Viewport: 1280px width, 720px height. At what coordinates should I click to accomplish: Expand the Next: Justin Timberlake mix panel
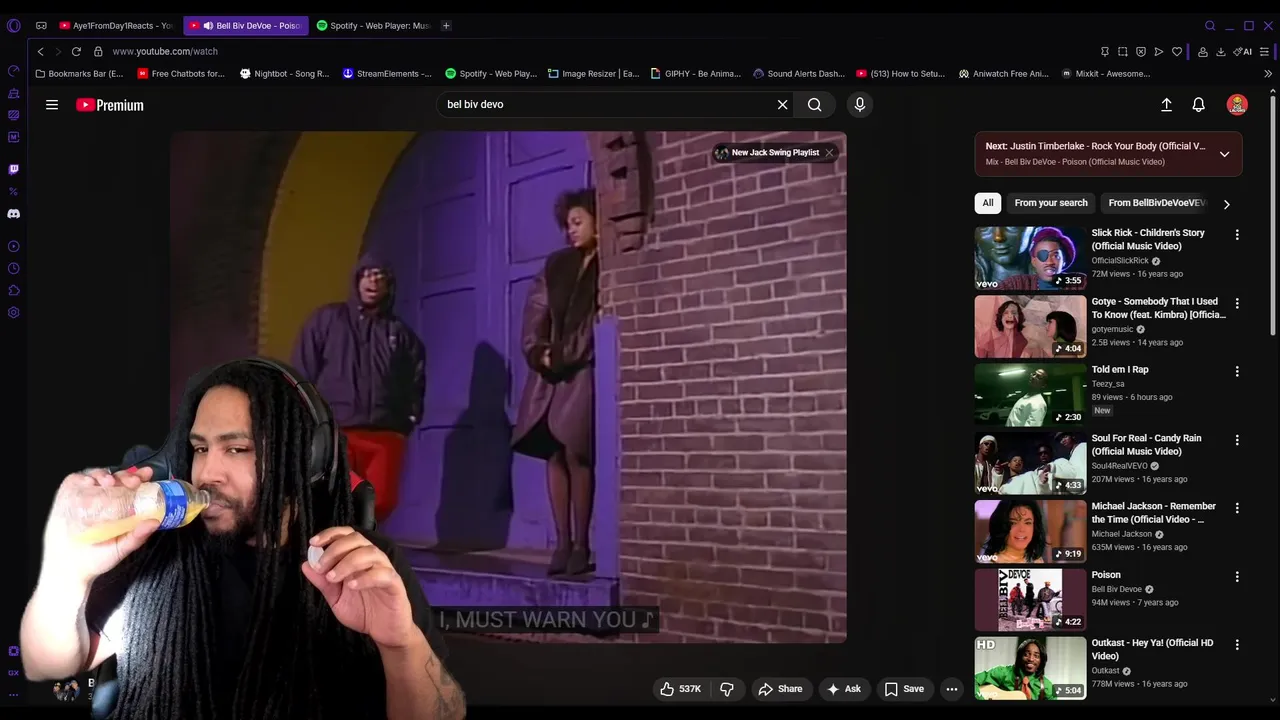coord(1224,154)
